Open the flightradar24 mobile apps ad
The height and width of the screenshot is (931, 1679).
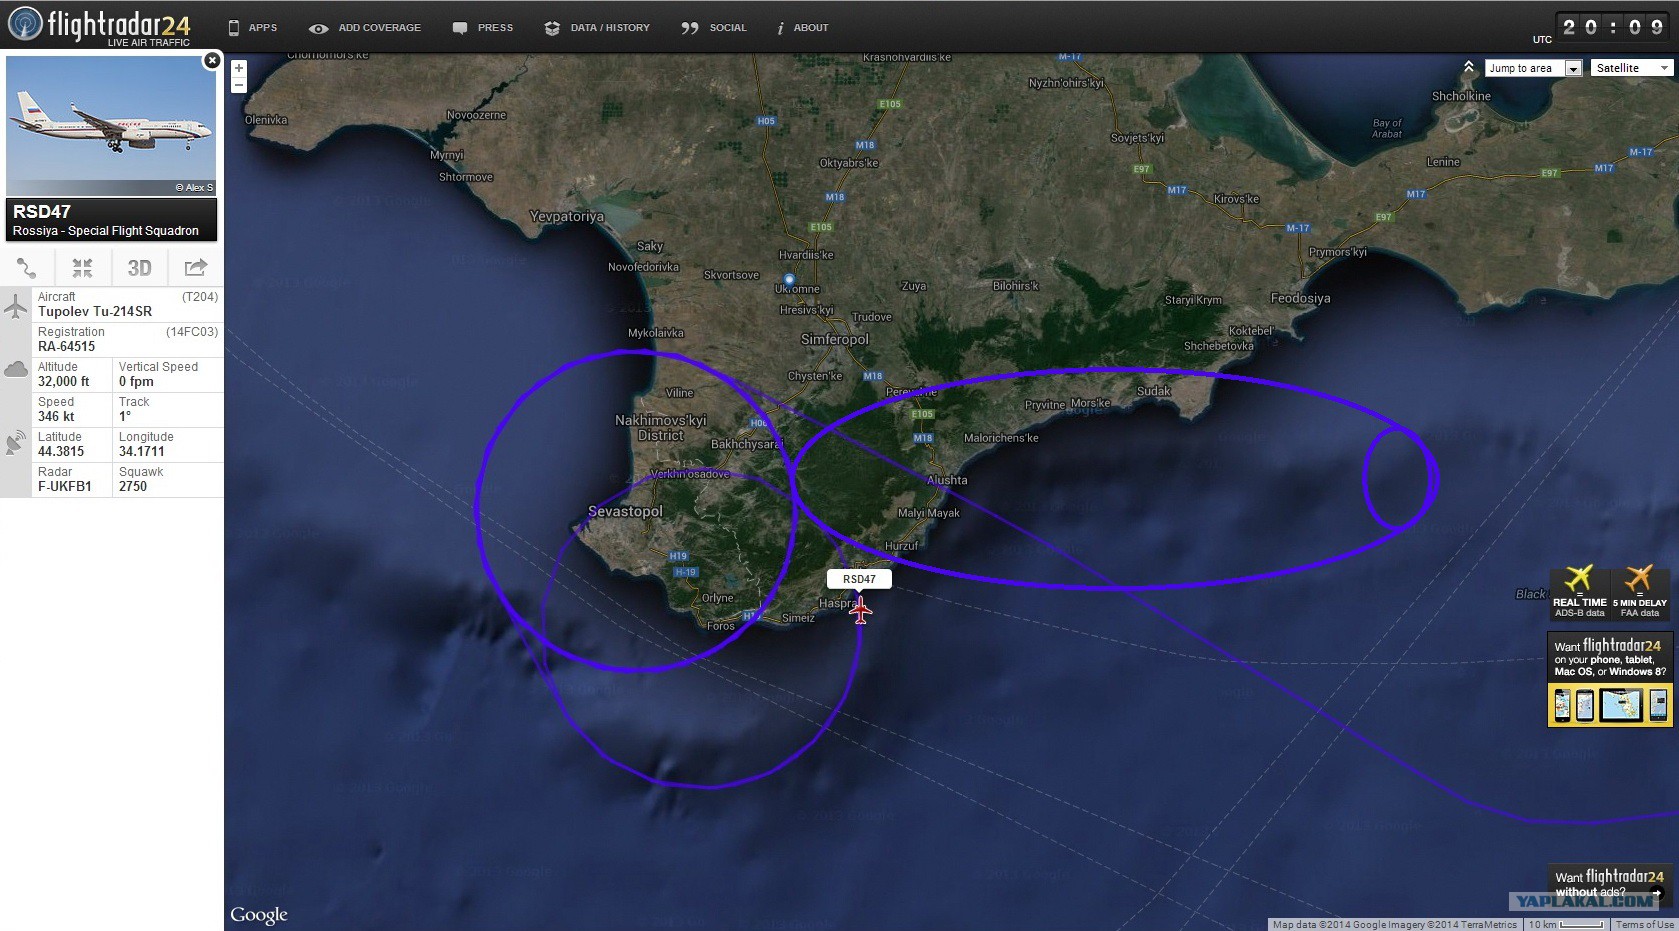tap(1609, 678)
